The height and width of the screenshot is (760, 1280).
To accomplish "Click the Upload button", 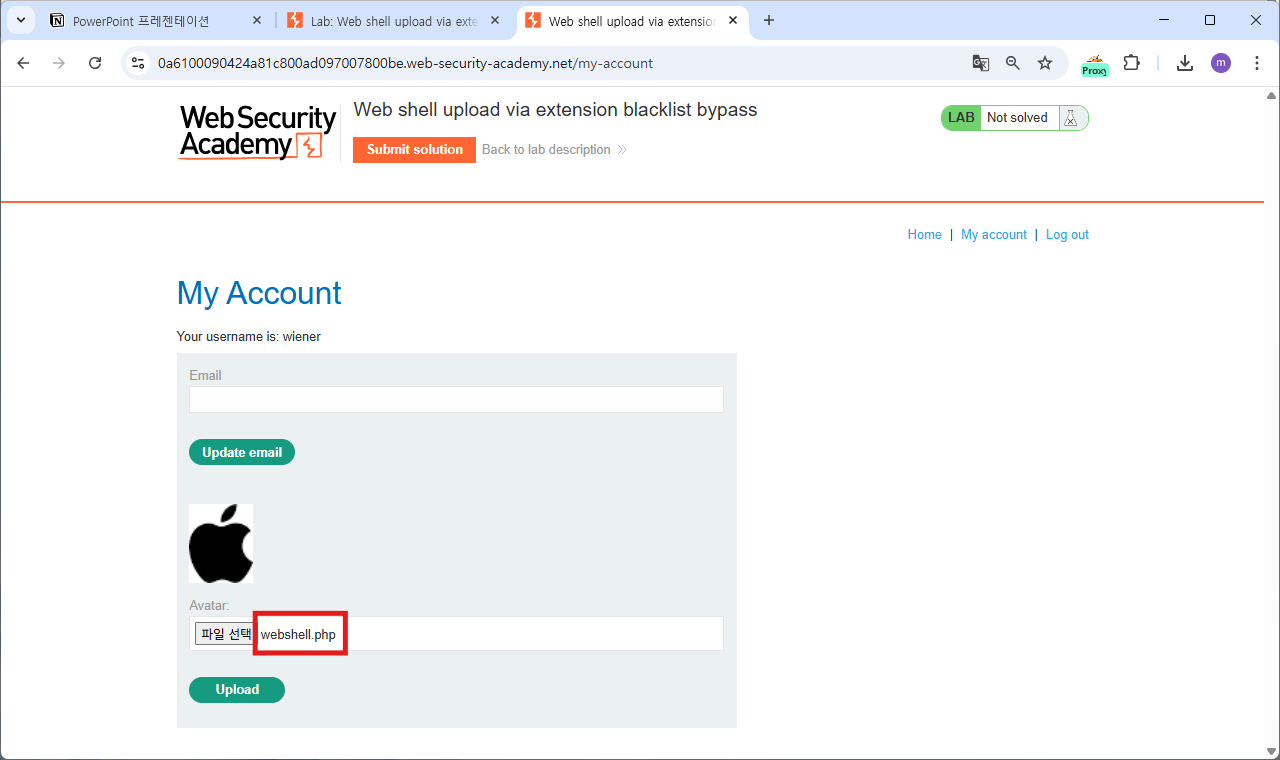I will [x=237, y=690].
